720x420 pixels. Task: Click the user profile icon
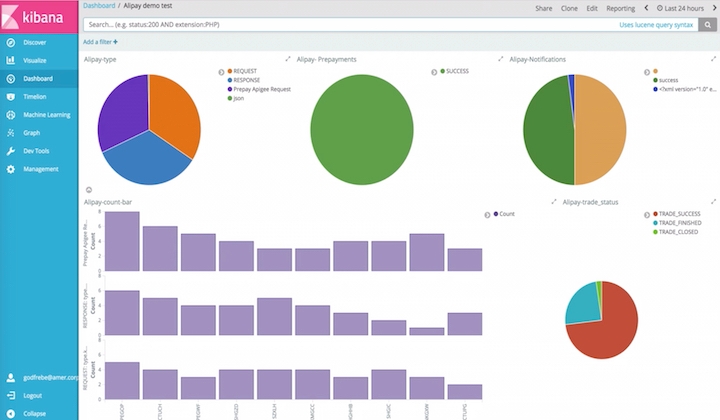coord(11,377)
